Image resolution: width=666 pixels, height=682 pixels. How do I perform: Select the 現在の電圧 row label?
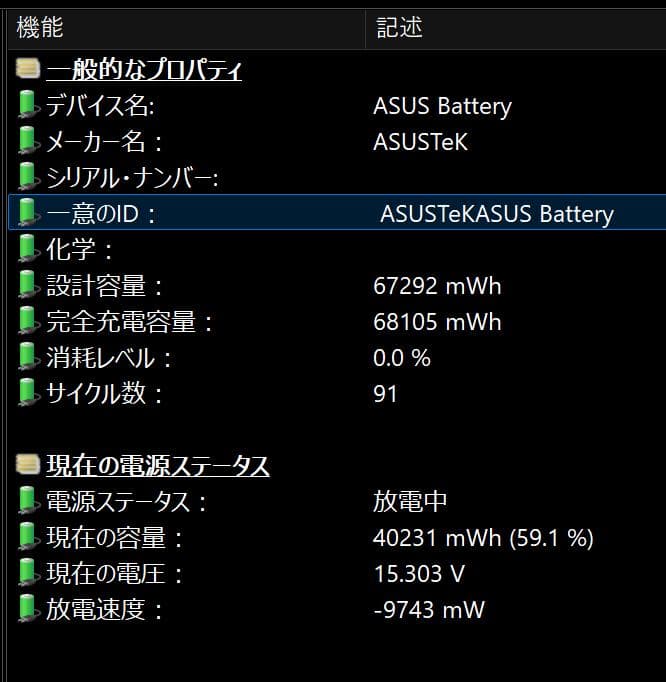click(x=114, y=574)
